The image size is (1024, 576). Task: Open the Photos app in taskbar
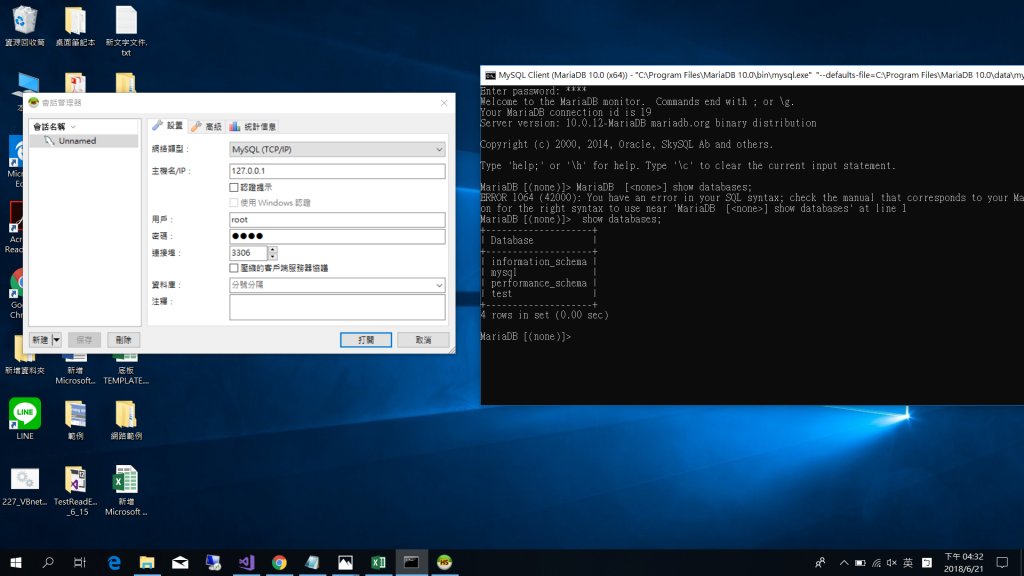345,562
